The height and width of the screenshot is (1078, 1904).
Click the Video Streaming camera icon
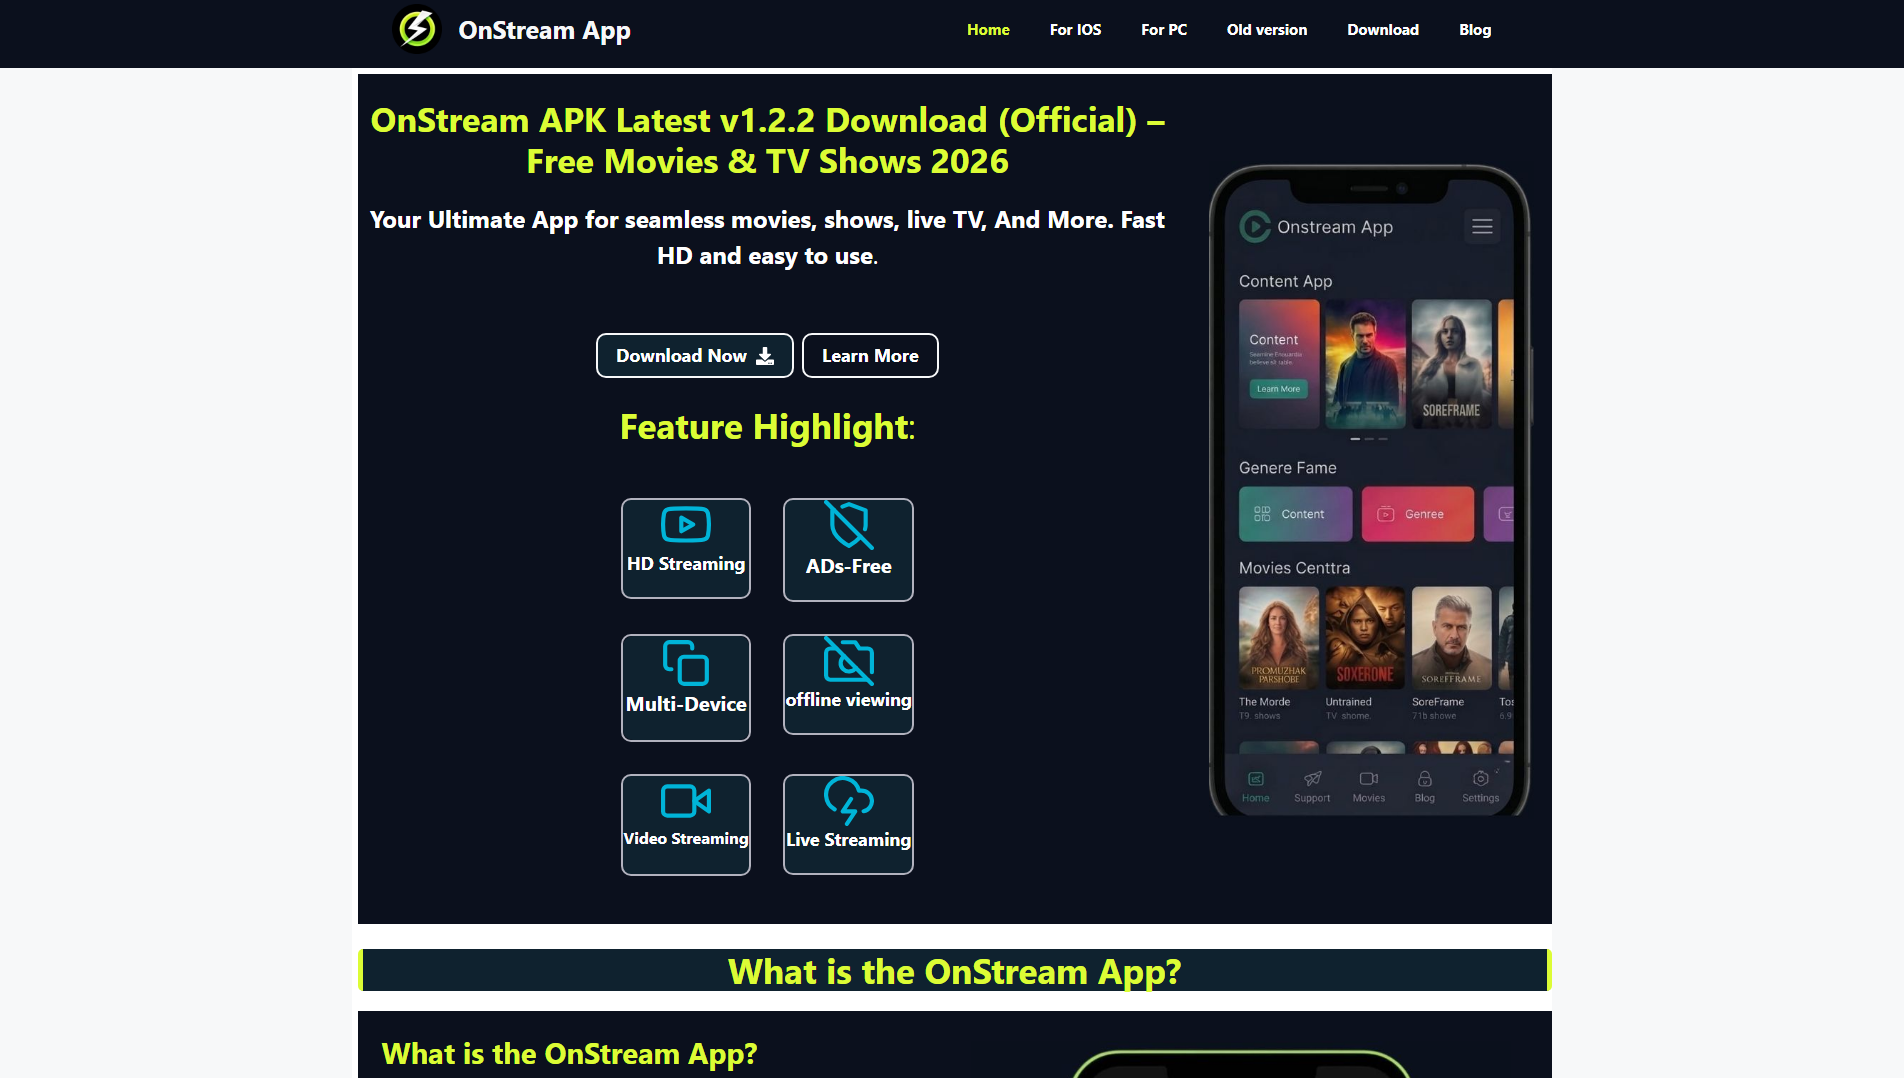[686, 801]
